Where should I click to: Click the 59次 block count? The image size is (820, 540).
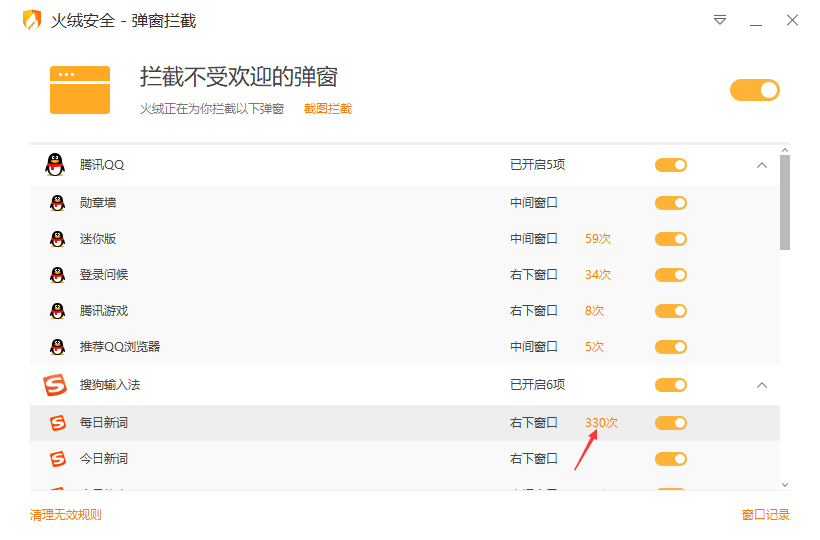(x=598, y=239)
